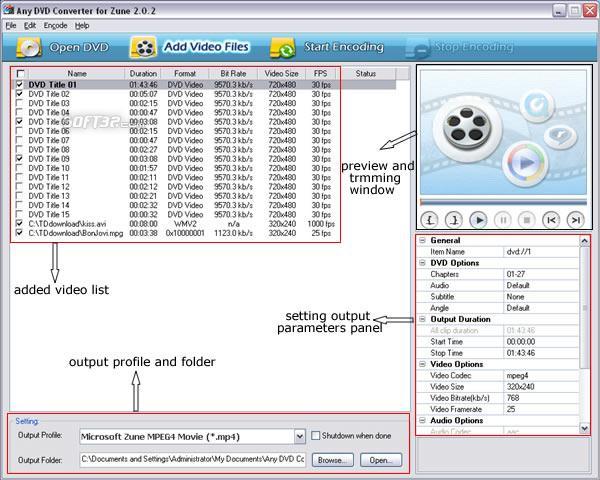Open the Encode menu
This screenshot has width=600, height=480.
(55, 26)
